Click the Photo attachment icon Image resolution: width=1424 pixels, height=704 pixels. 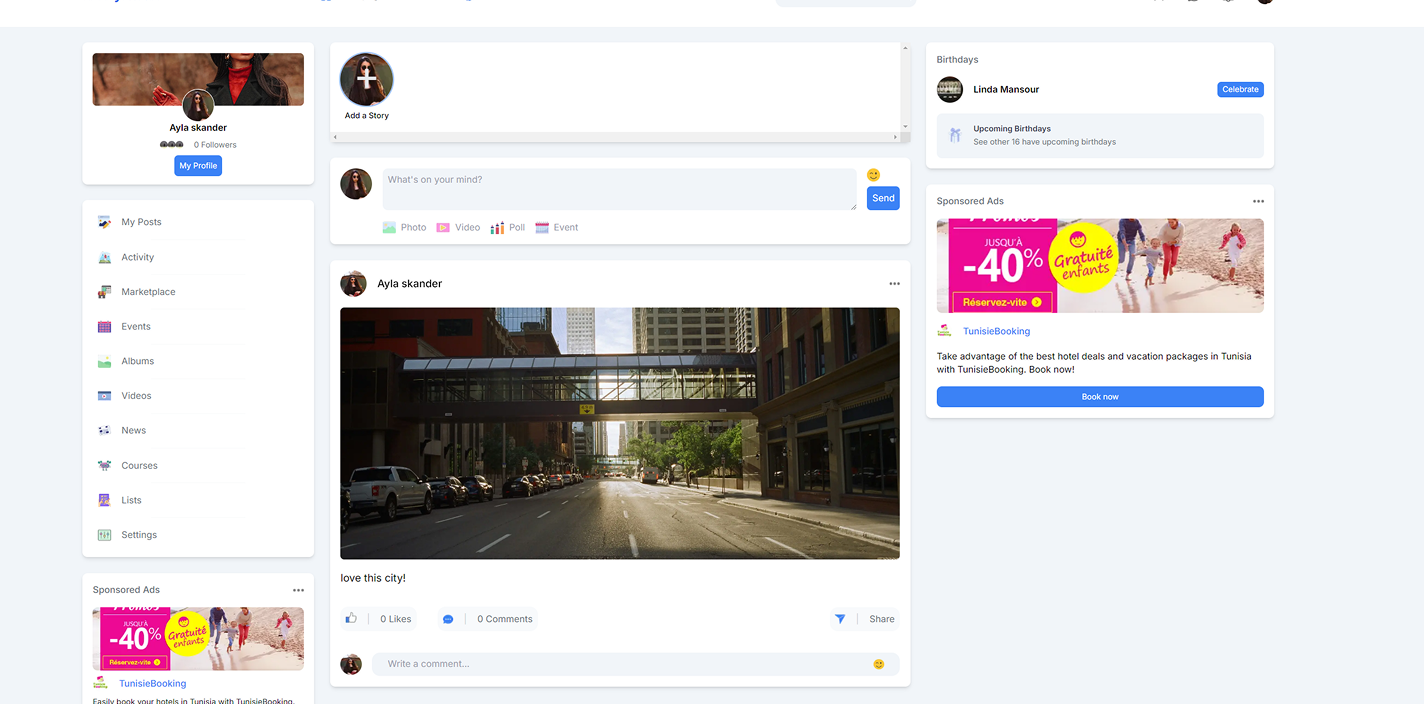coord(390,228)
